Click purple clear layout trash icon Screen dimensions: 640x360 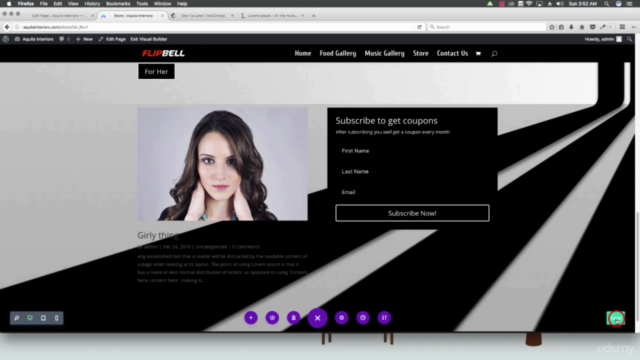pos(293,318)
